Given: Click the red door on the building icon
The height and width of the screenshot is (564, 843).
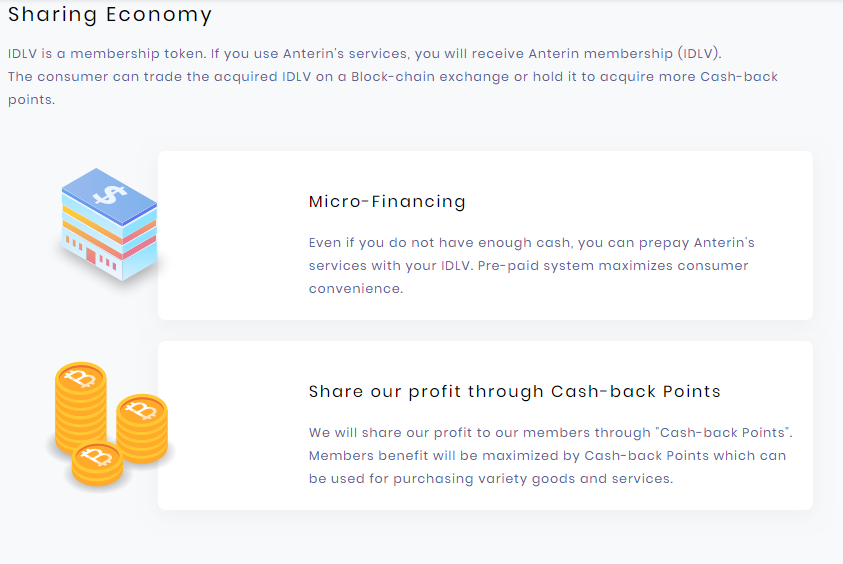Looking at the screenshot, I should point(90,257).
